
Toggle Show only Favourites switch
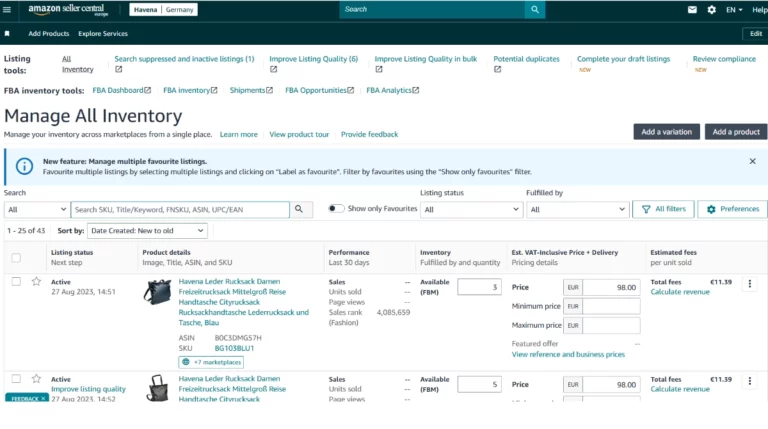tap(336, 209)
